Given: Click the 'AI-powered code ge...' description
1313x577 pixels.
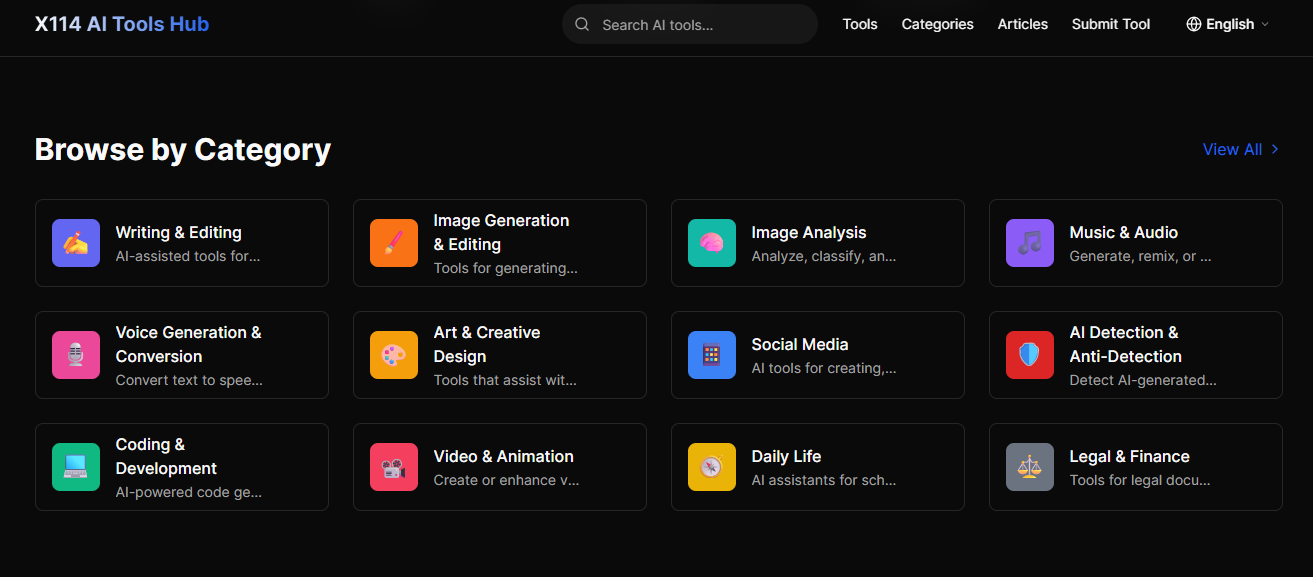Looking at the screenshot, I should (188, 492).
